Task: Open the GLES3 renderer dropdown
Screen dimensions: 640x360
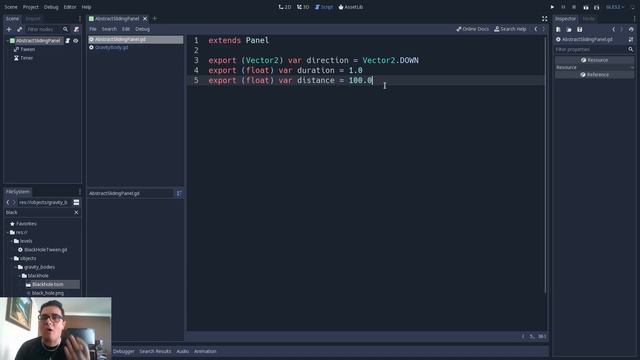Action: (x=615, y=7)
